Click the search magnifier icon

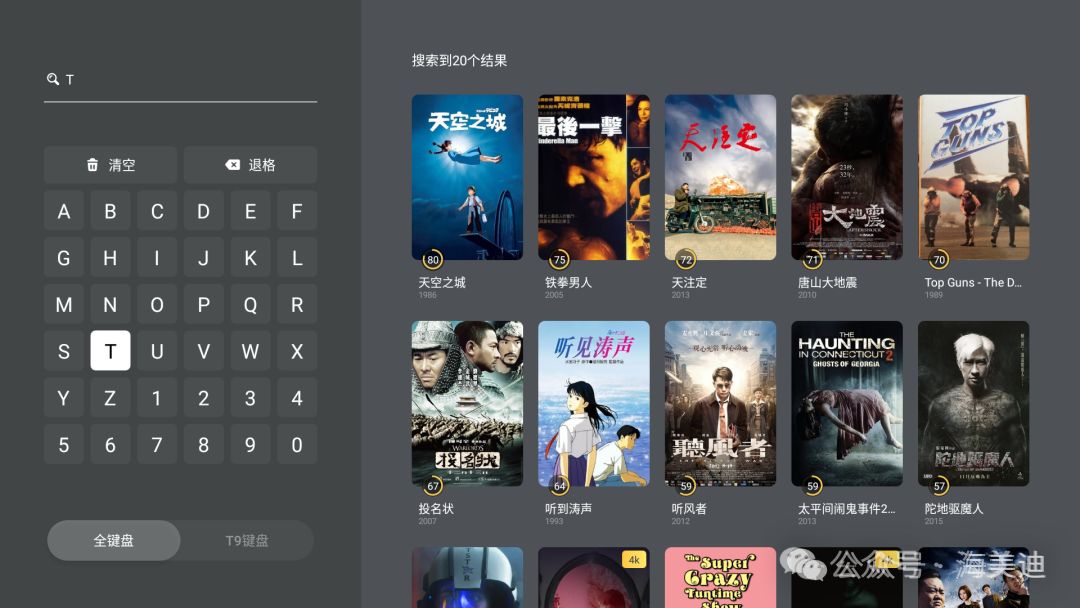[52, 78]
